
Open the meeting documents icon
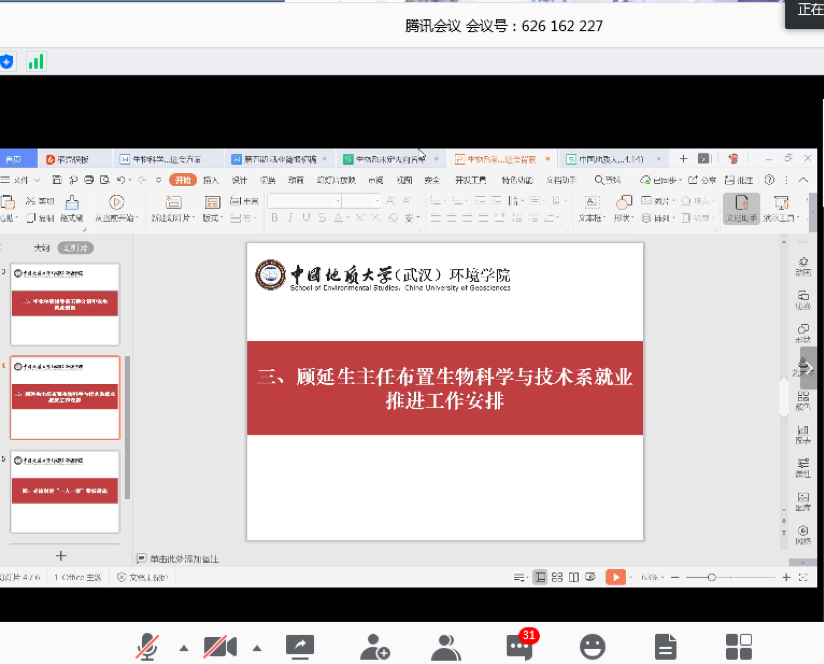666,647
